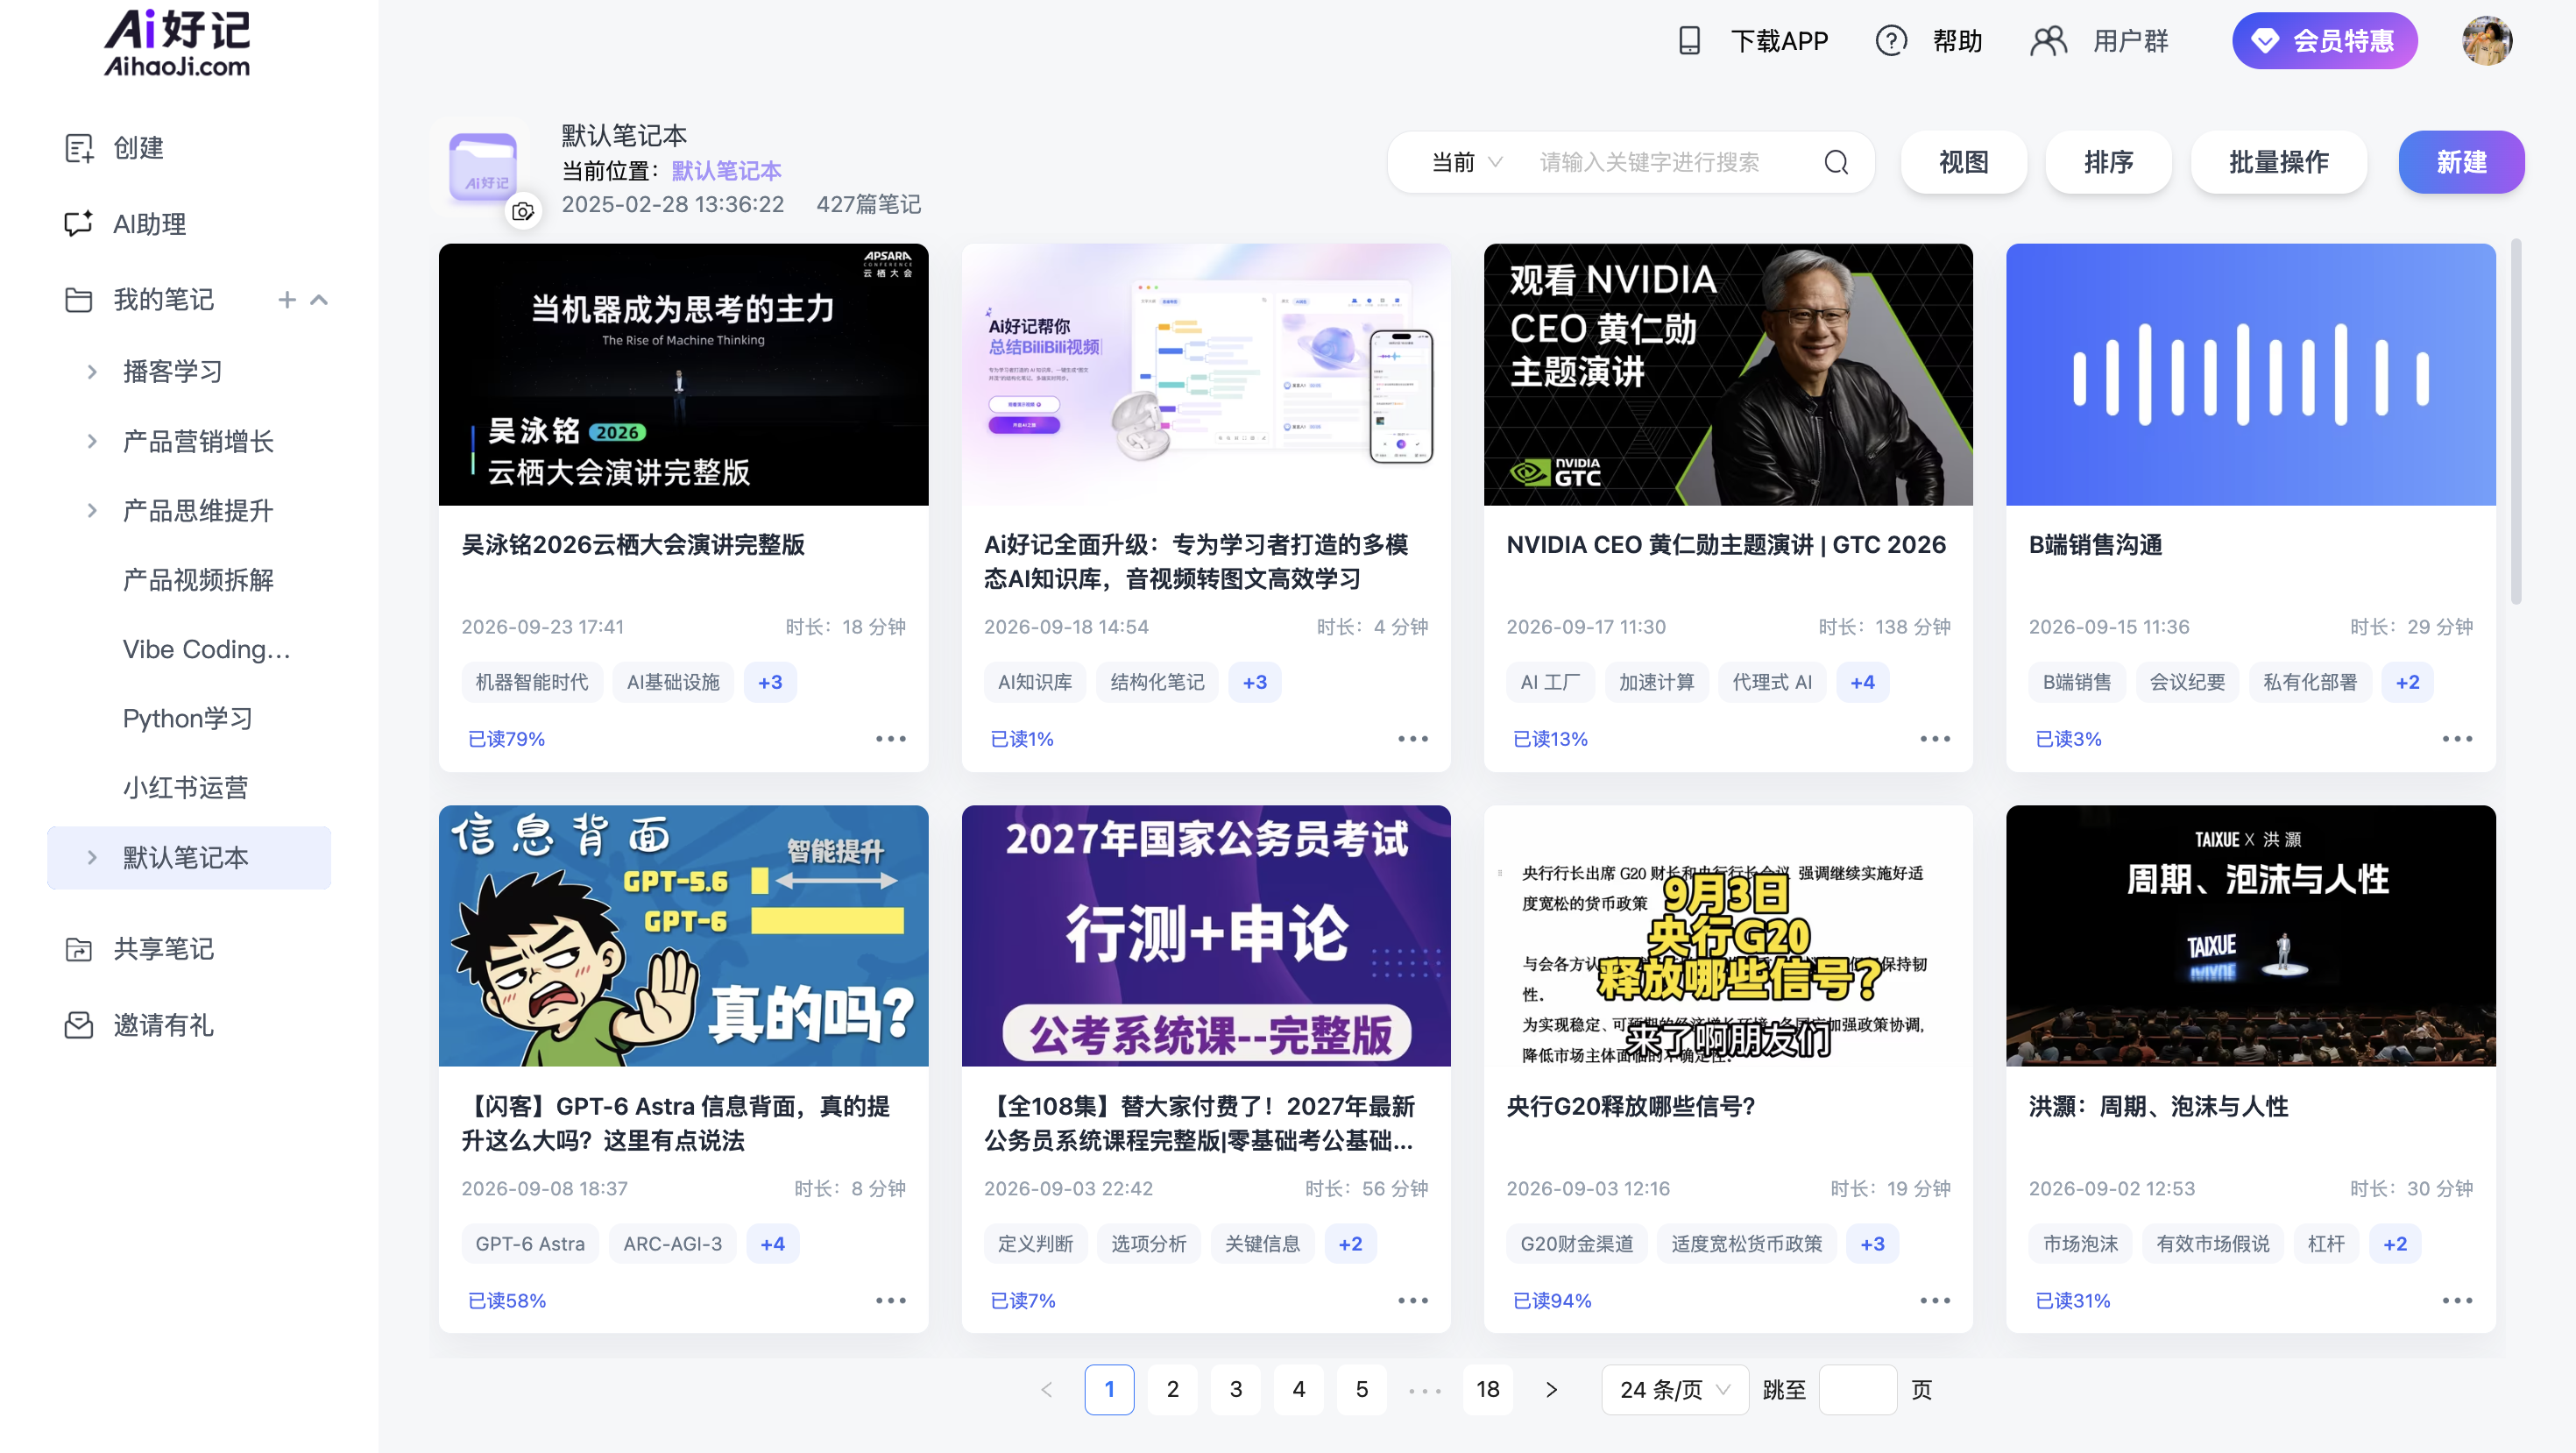Open the 排序 sort options
Image resolution: width=2576 pixels, height=1453 pixels.
coord(2108,162)
